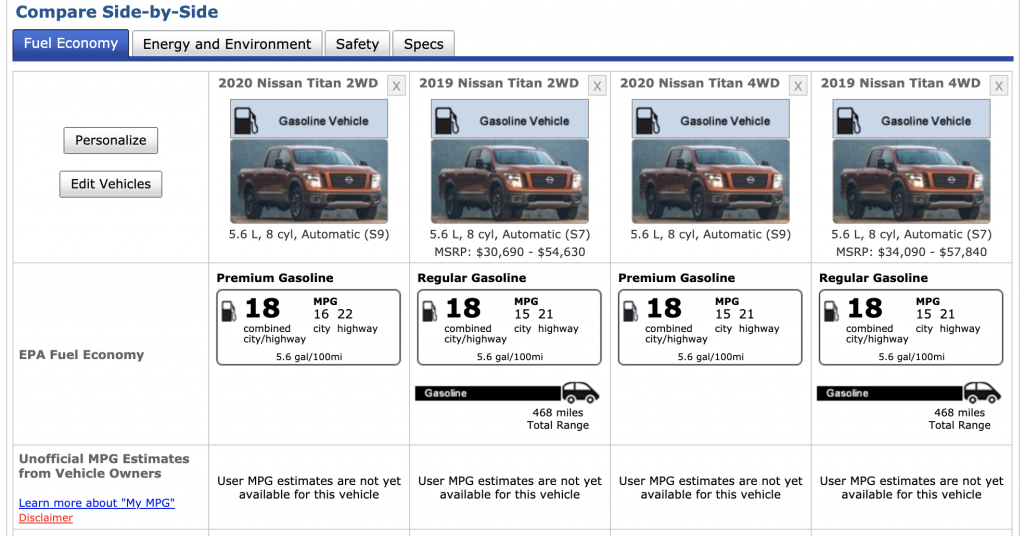Click car icon on 2019 Titan 4WD range bar
The image size is (1024, 536).
(x=982, y=392)
